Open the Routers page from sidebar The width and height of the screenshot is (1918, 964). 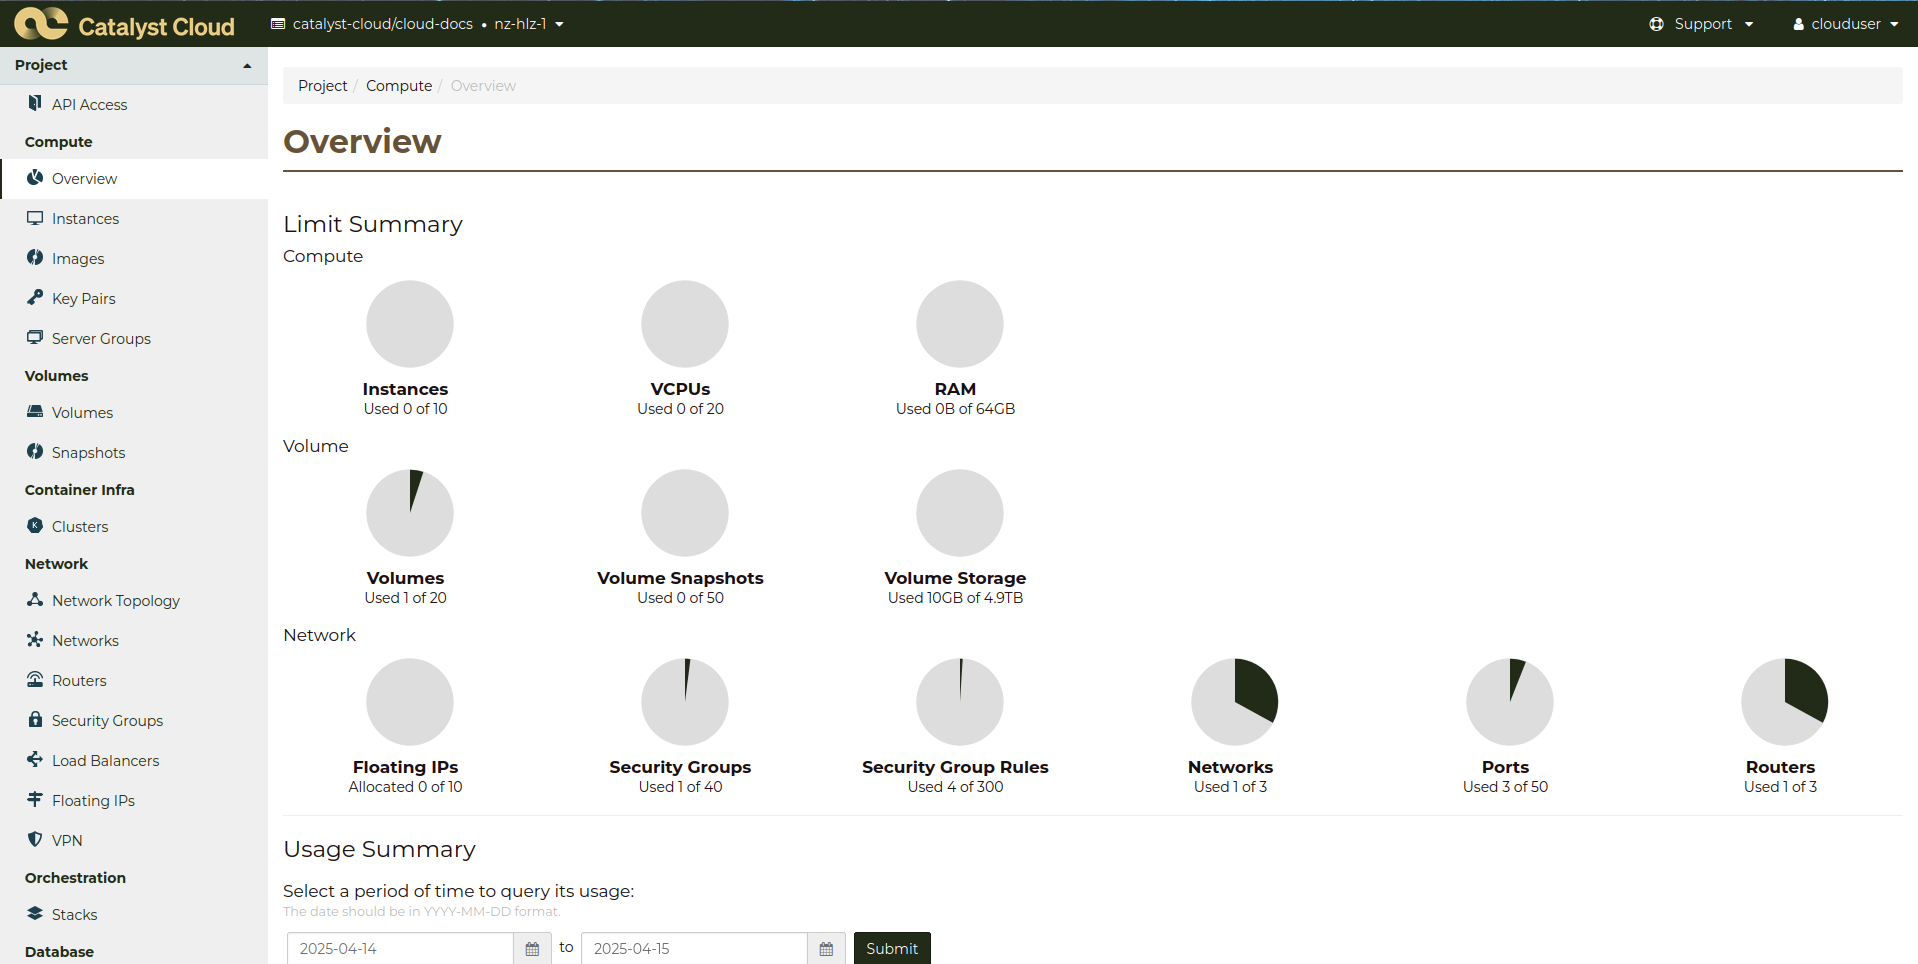tap(77, 680)
